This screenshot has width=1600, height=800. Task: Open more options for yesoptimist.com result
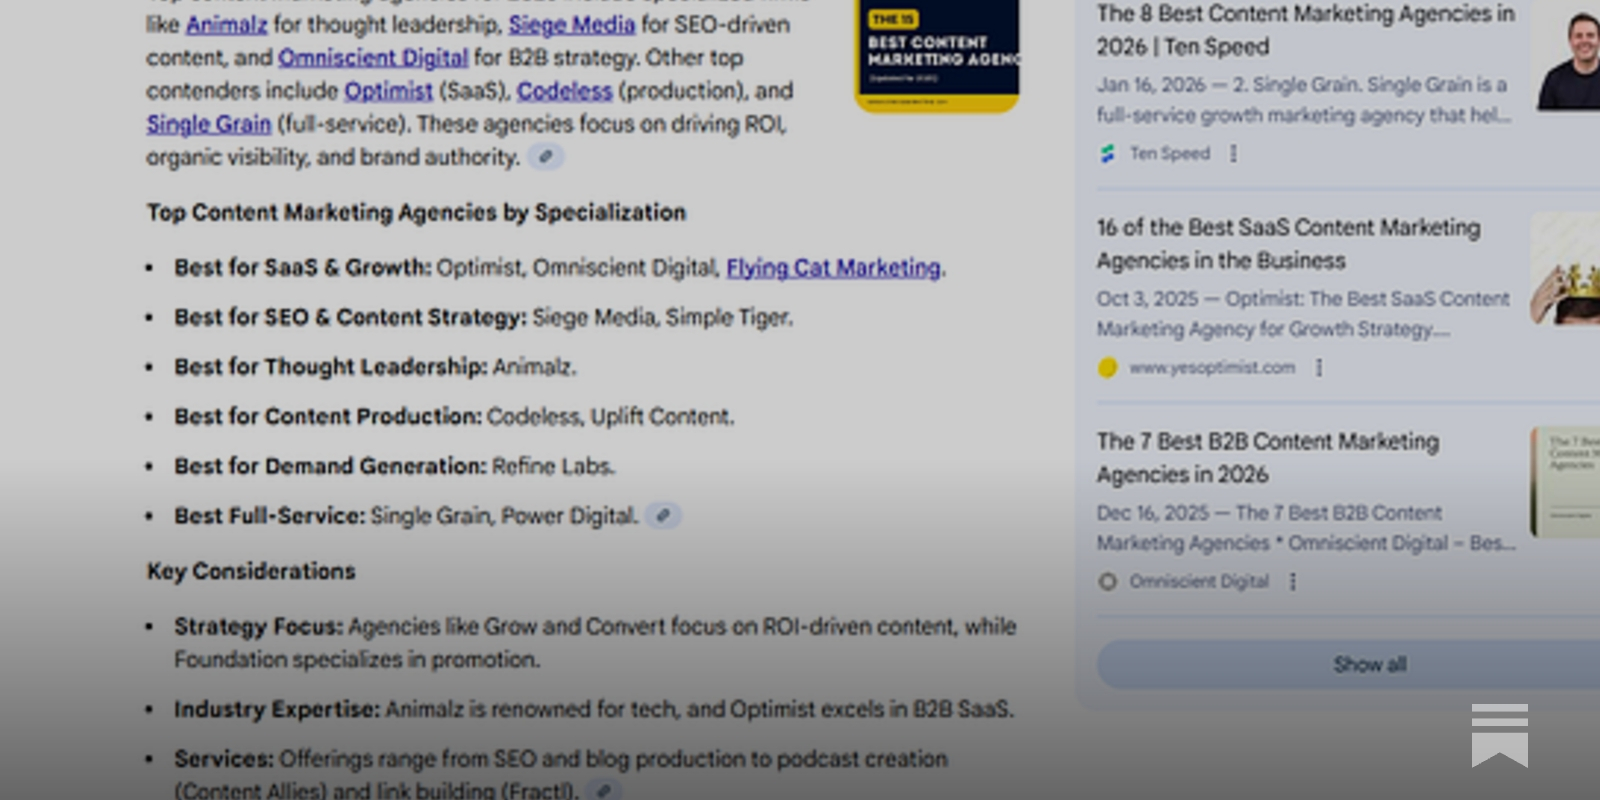(1319, 367)
